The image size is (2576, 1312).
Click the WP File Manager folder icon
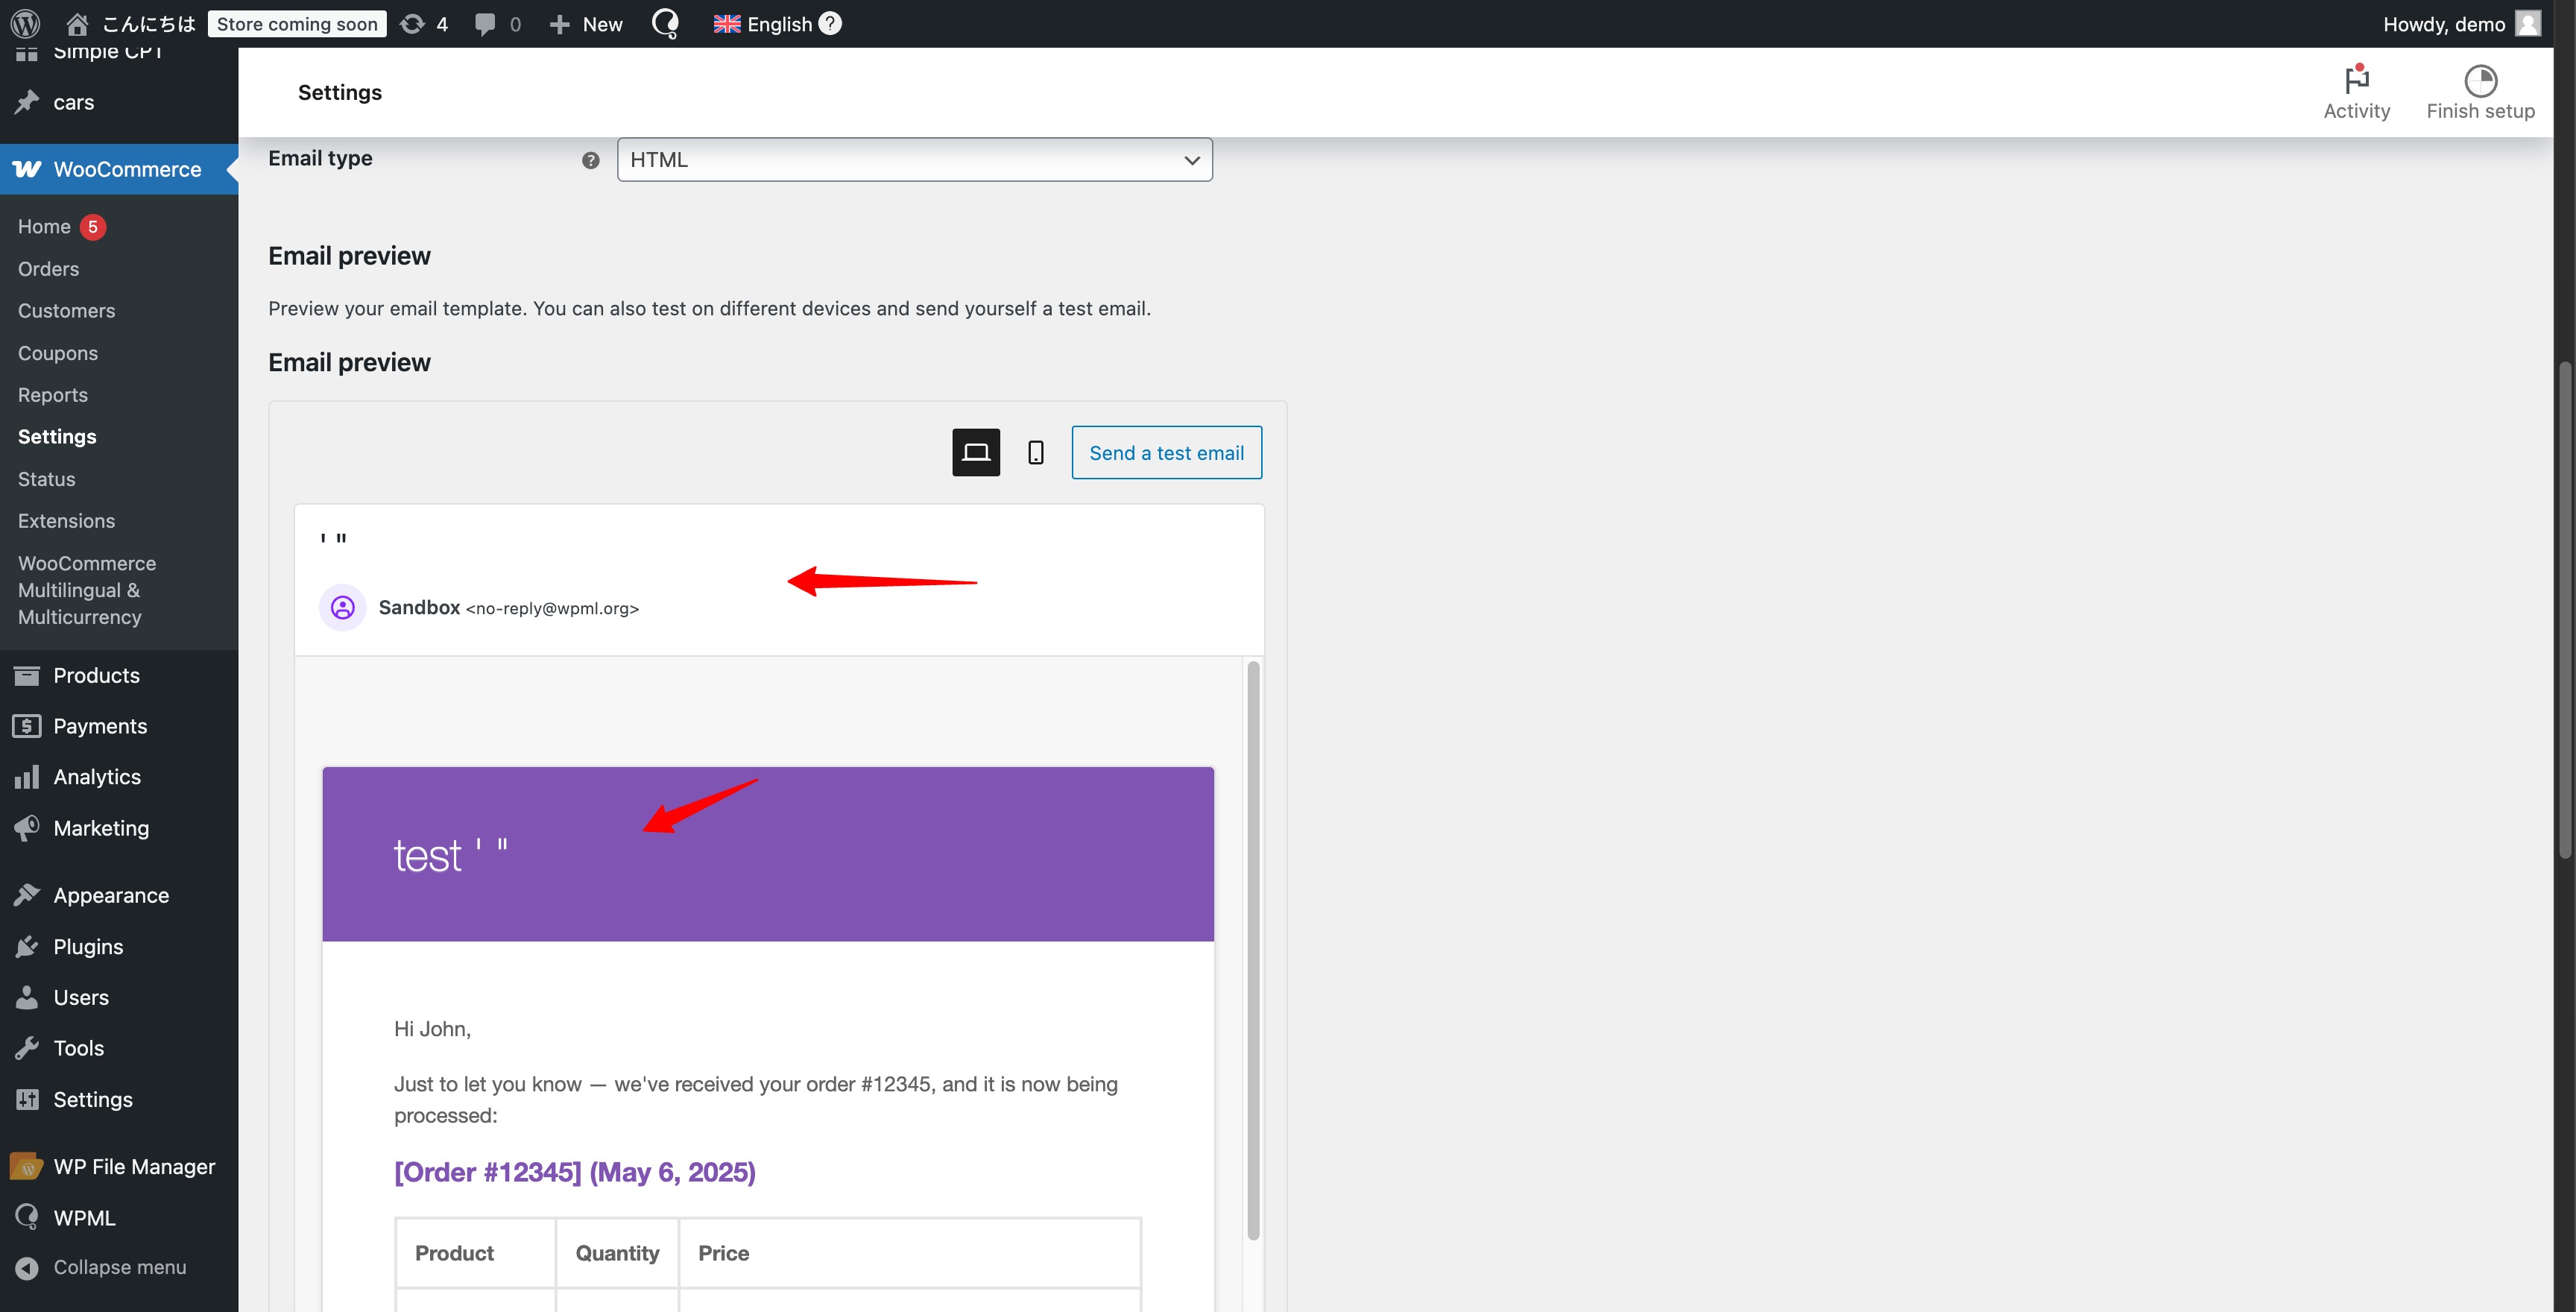(x=27, y=1166)
